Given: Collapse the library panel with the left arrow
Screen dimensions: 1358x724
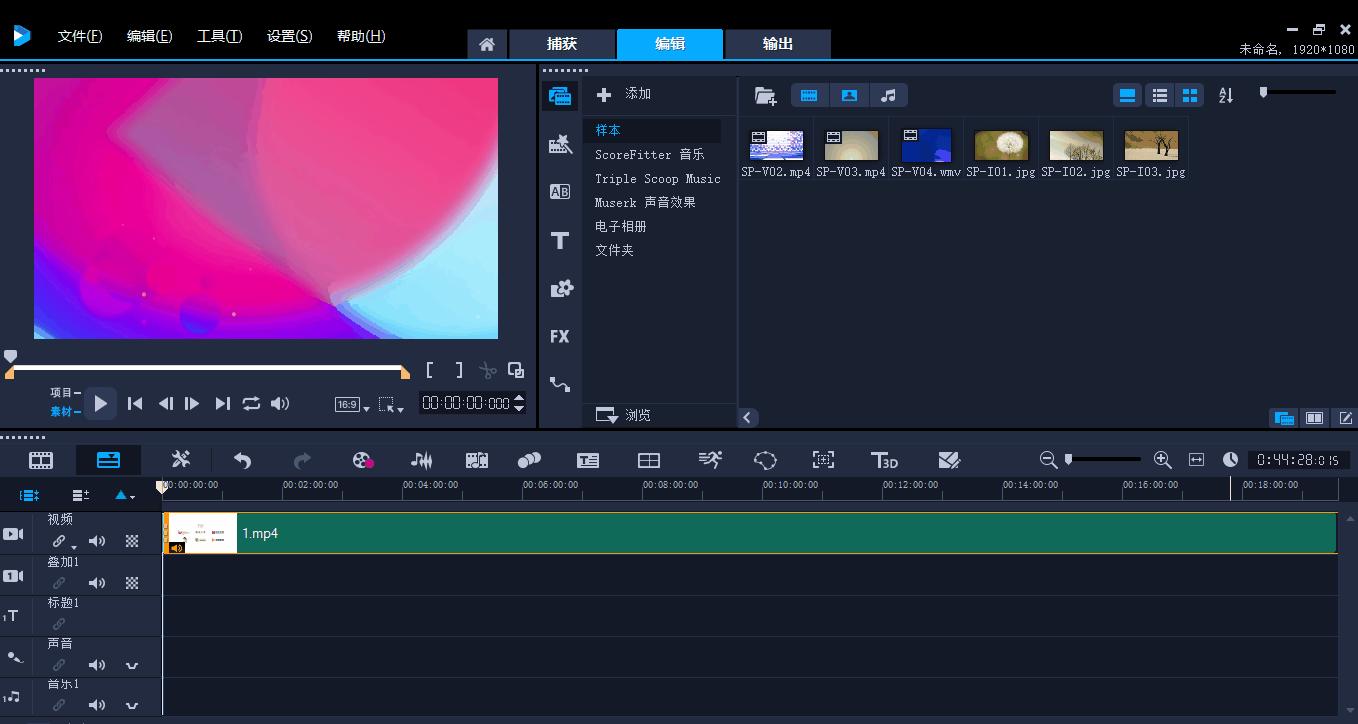Looking at the screenshot, I should pos(748,417).
